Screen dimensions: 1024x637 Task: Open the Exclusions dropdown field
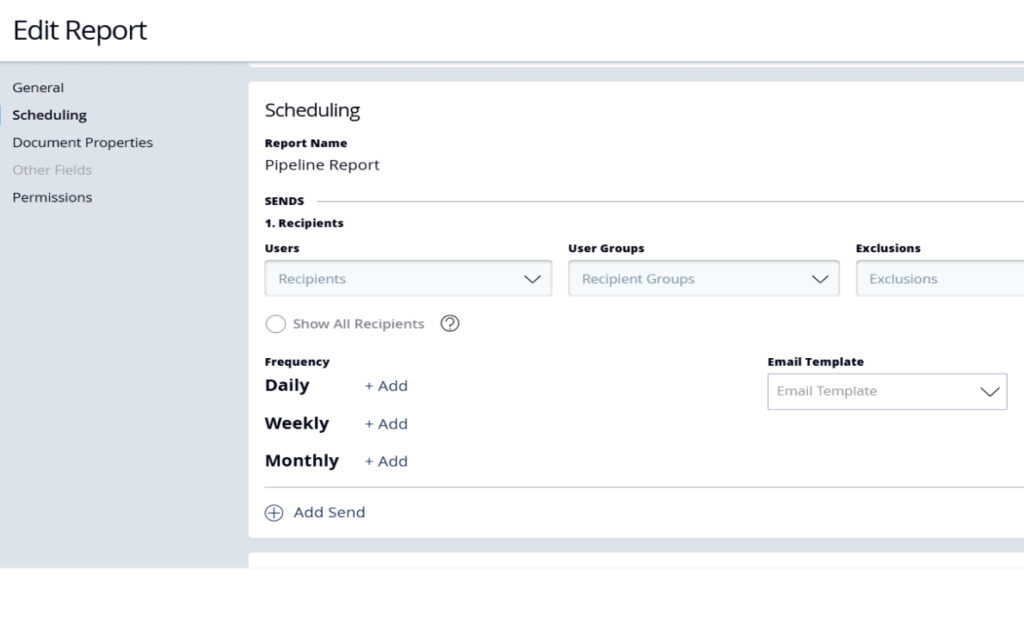[x=940, y=278]
